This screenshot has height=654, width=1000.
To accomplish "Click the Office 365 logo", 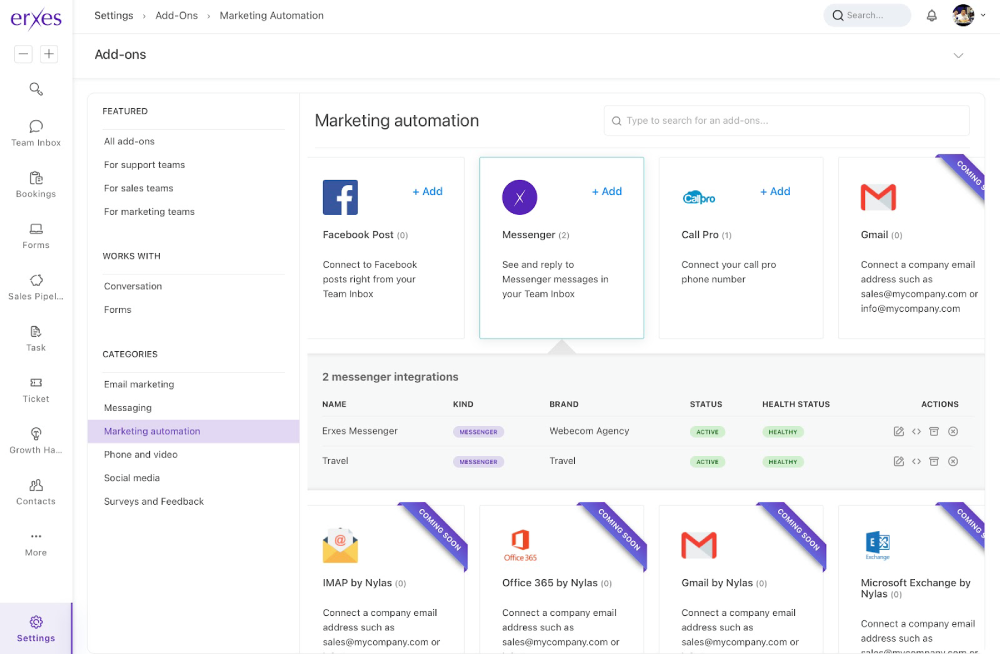I will tap(520, 546).
